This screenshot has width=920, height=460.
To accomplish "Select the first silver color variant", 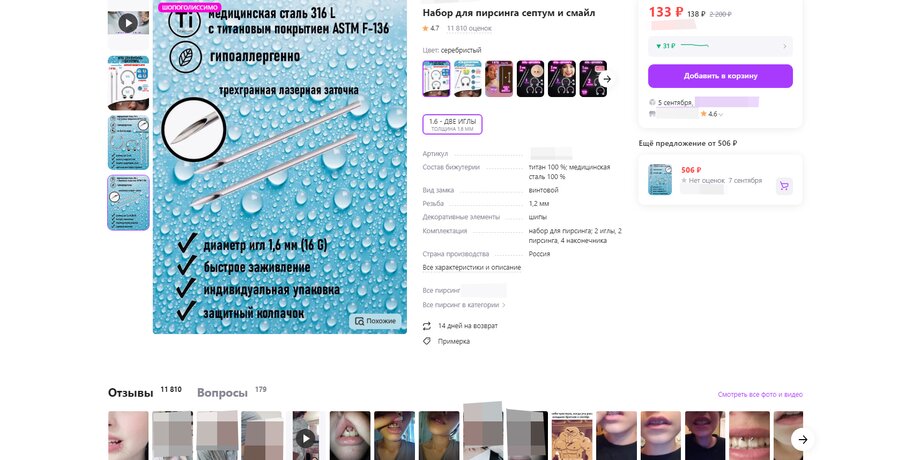I will click(437, 79).
